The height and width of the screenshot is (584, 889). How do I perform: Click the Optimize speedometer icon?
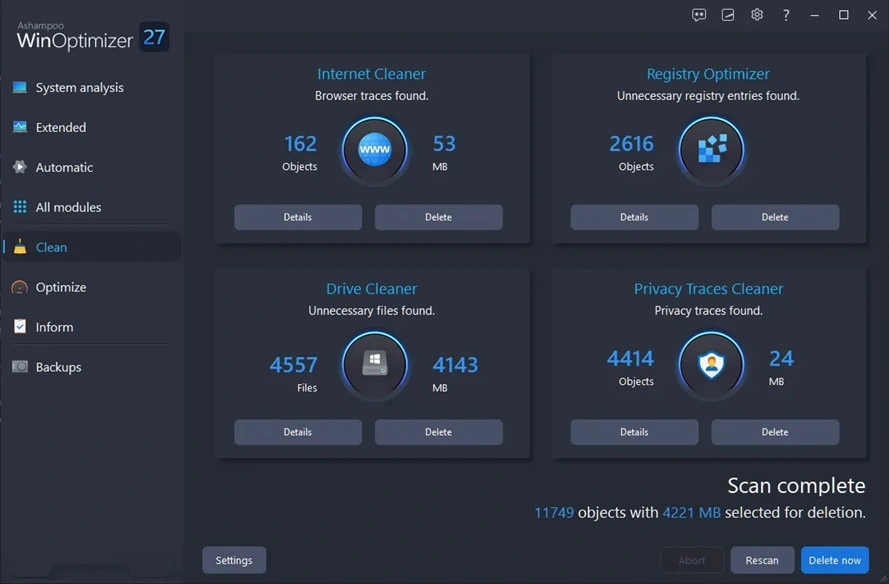[x=20, y=287]
